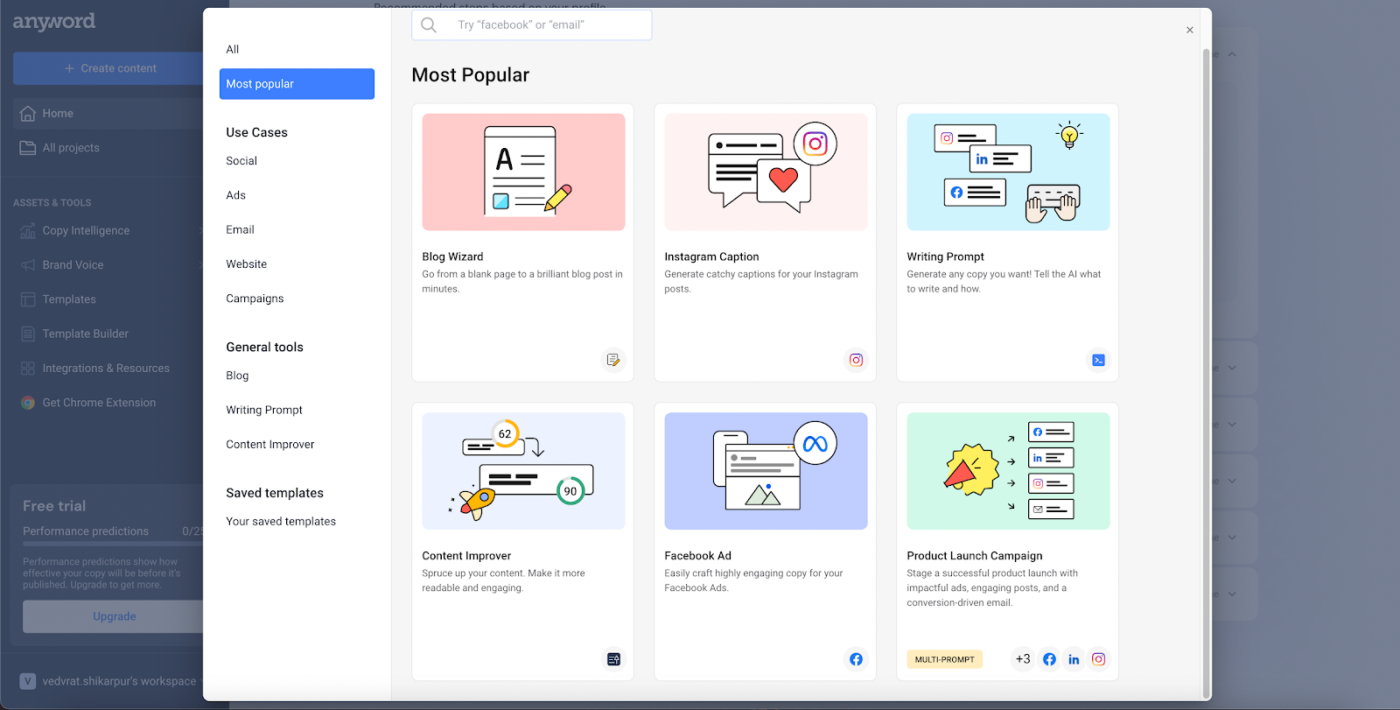Open the Product Launch Campaign card thumbnail
The image size is (1400, 710).
(1008, 471)
